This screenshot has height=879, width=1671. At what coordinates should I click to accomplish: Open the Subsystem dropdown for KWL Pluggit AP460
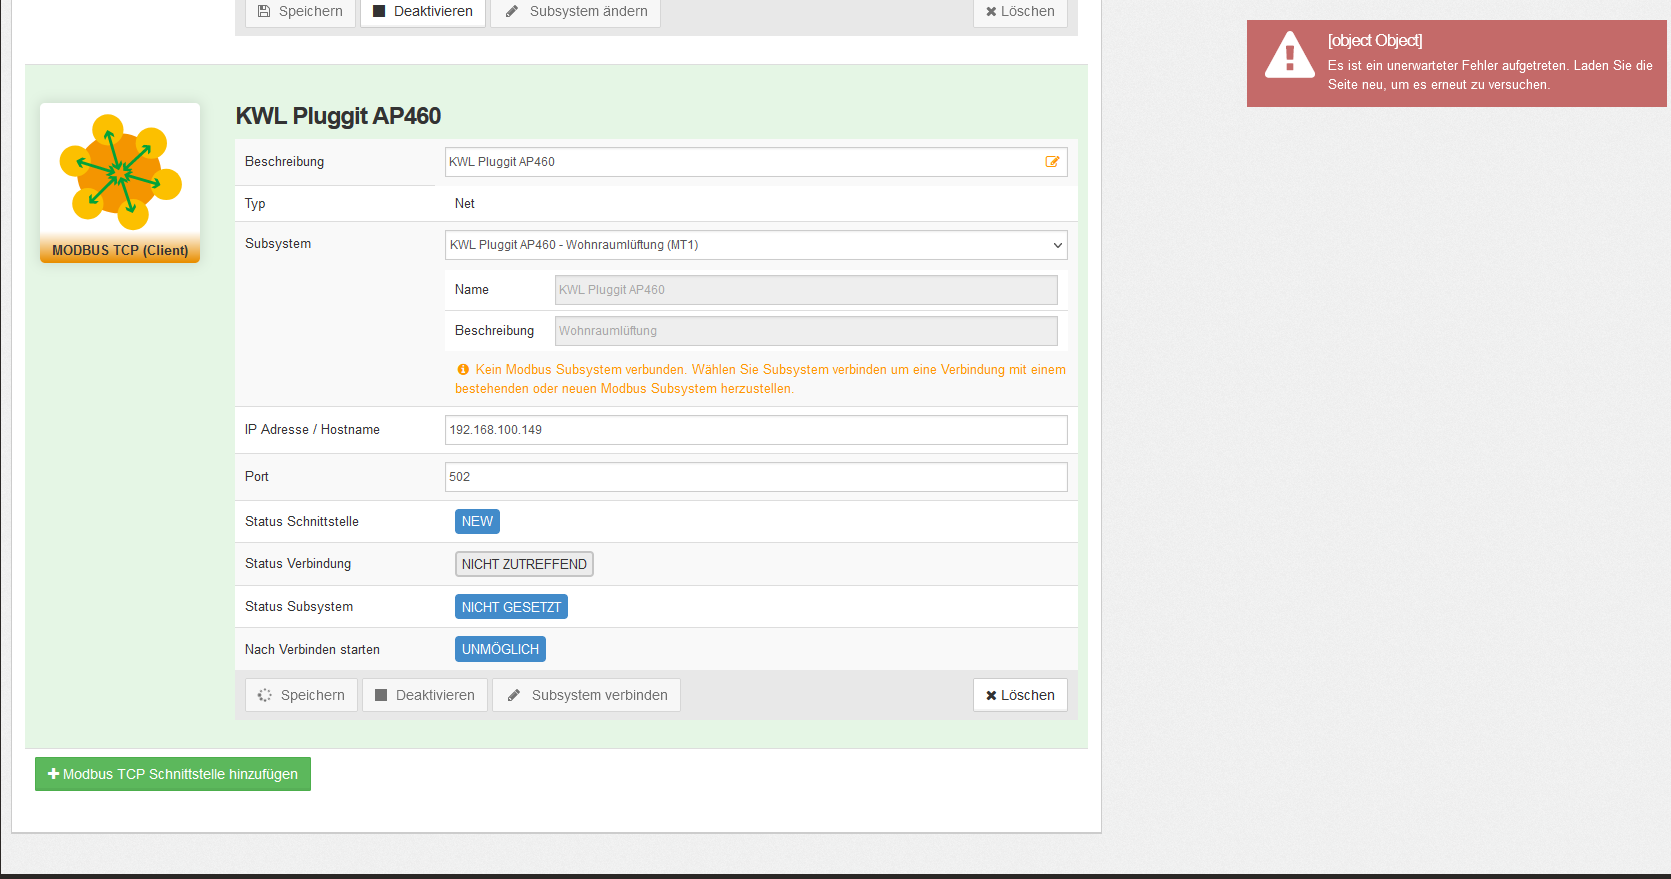[x=755, y=245]
